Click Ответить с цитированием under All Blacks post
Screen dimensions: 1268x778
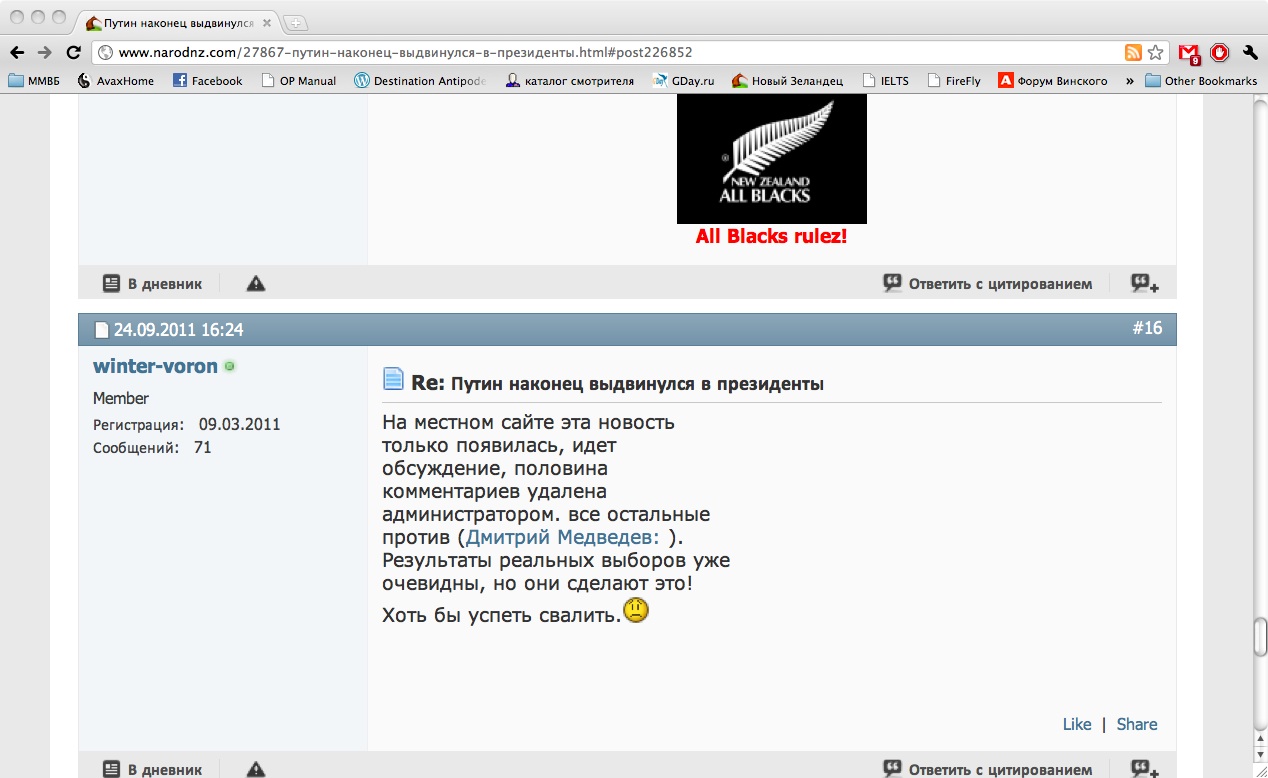[x=988, y=284]
